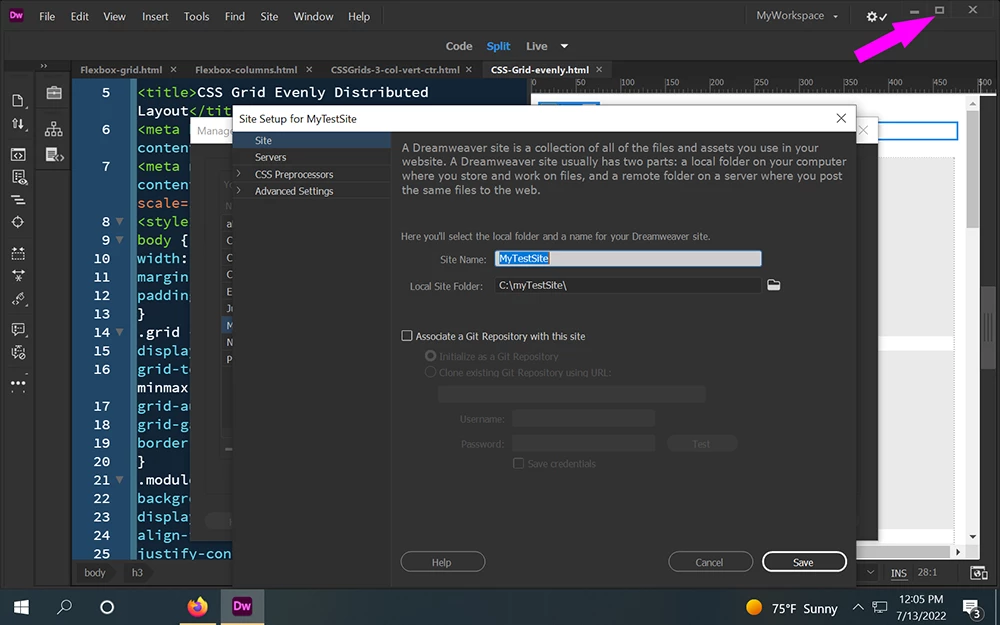
Task: Click Dreamweaver taskbar icon
Action: tap(242, 607)
